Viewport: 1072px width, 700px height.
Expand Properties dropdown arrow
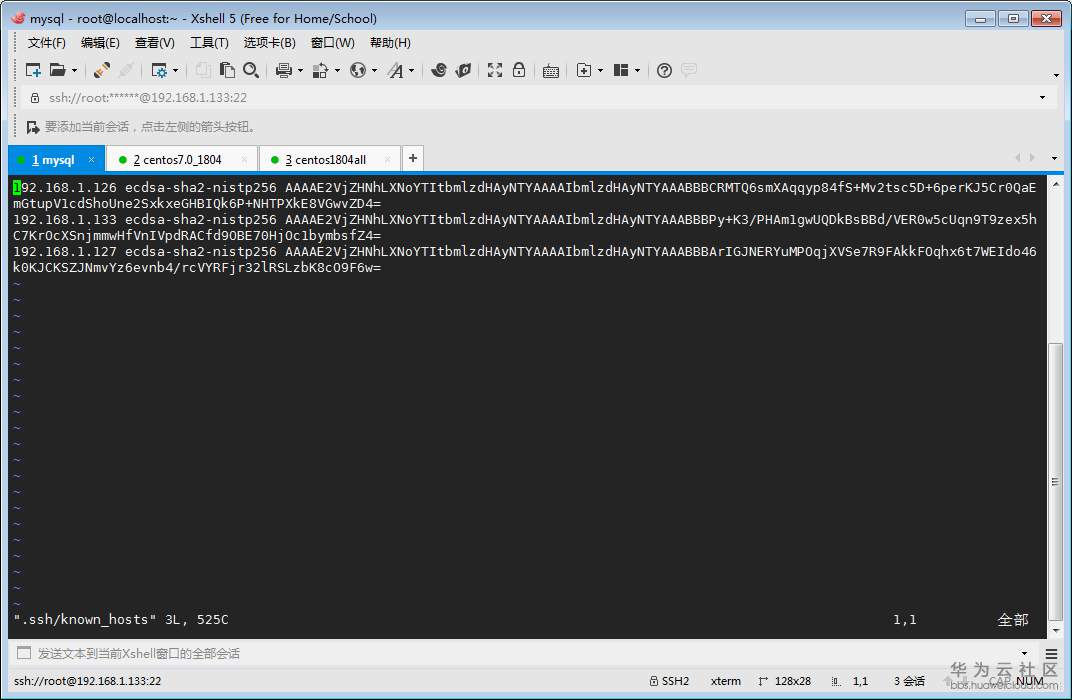pos(176,70)
